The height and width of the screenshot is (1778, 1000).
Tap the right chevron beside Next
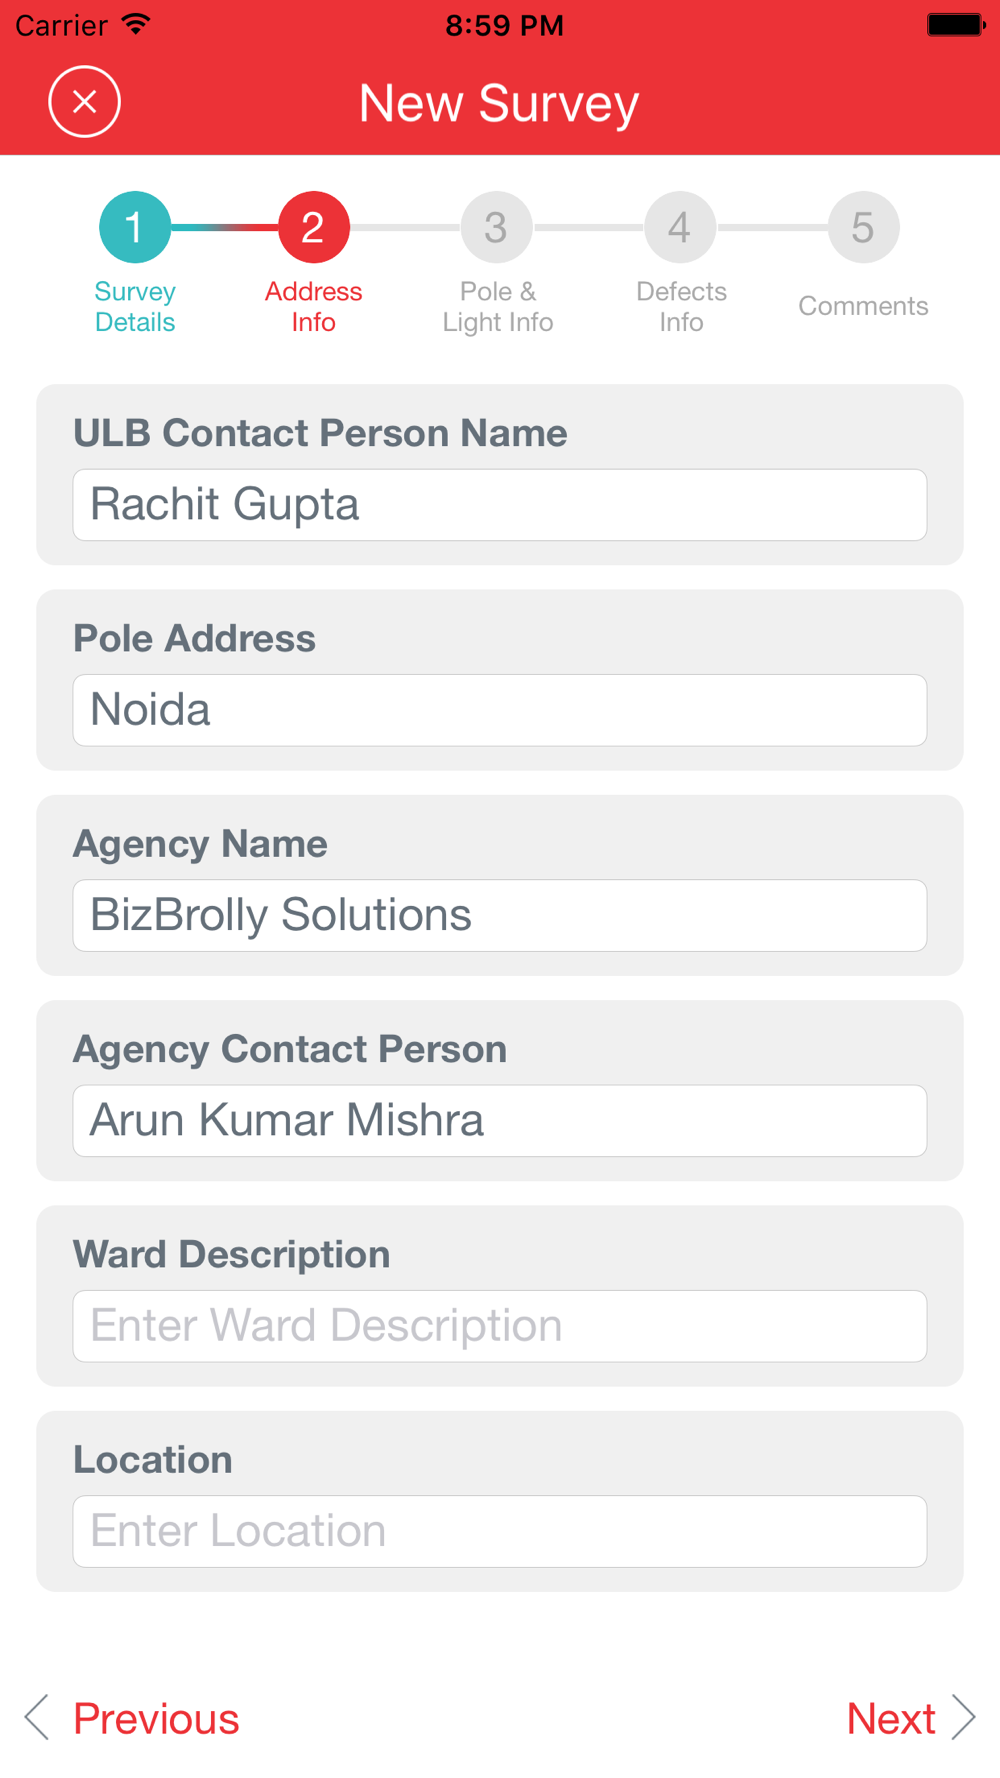[x=963, y=1717]
